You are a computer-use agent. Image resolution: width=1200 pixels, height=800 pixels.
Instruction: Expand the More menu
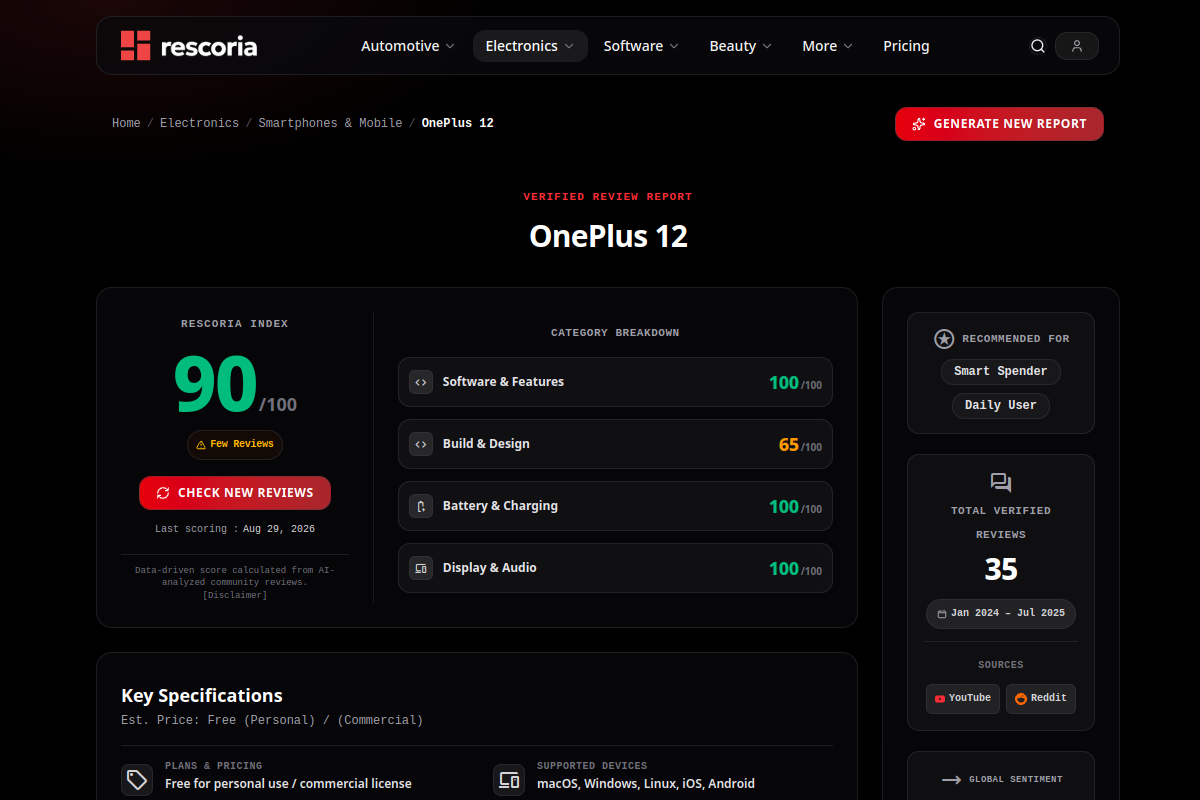[x=827, y=46]
